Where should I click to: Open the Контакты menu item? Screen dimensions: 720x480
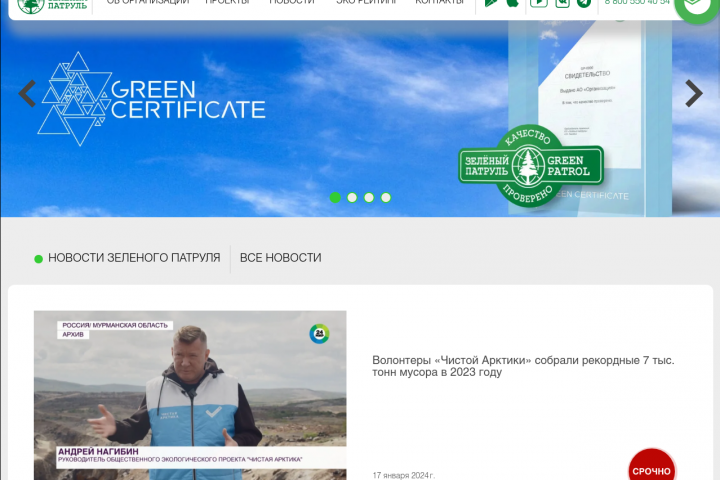[439, 2]
